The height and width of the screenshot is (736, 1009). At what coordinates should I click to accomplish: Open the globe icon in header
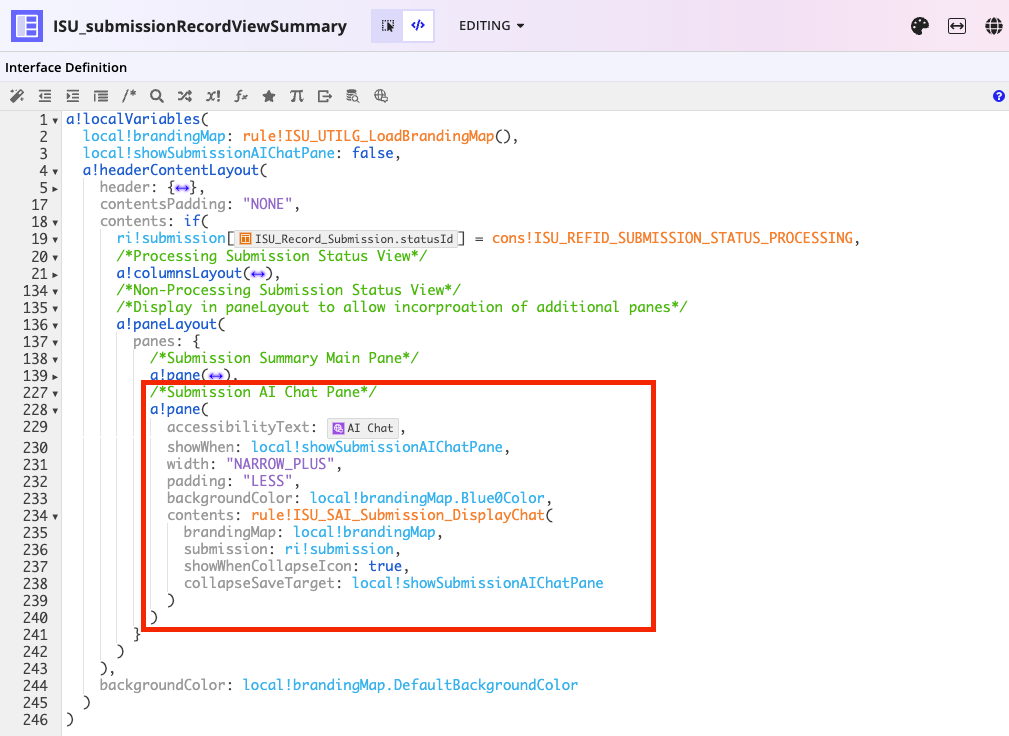994,26
